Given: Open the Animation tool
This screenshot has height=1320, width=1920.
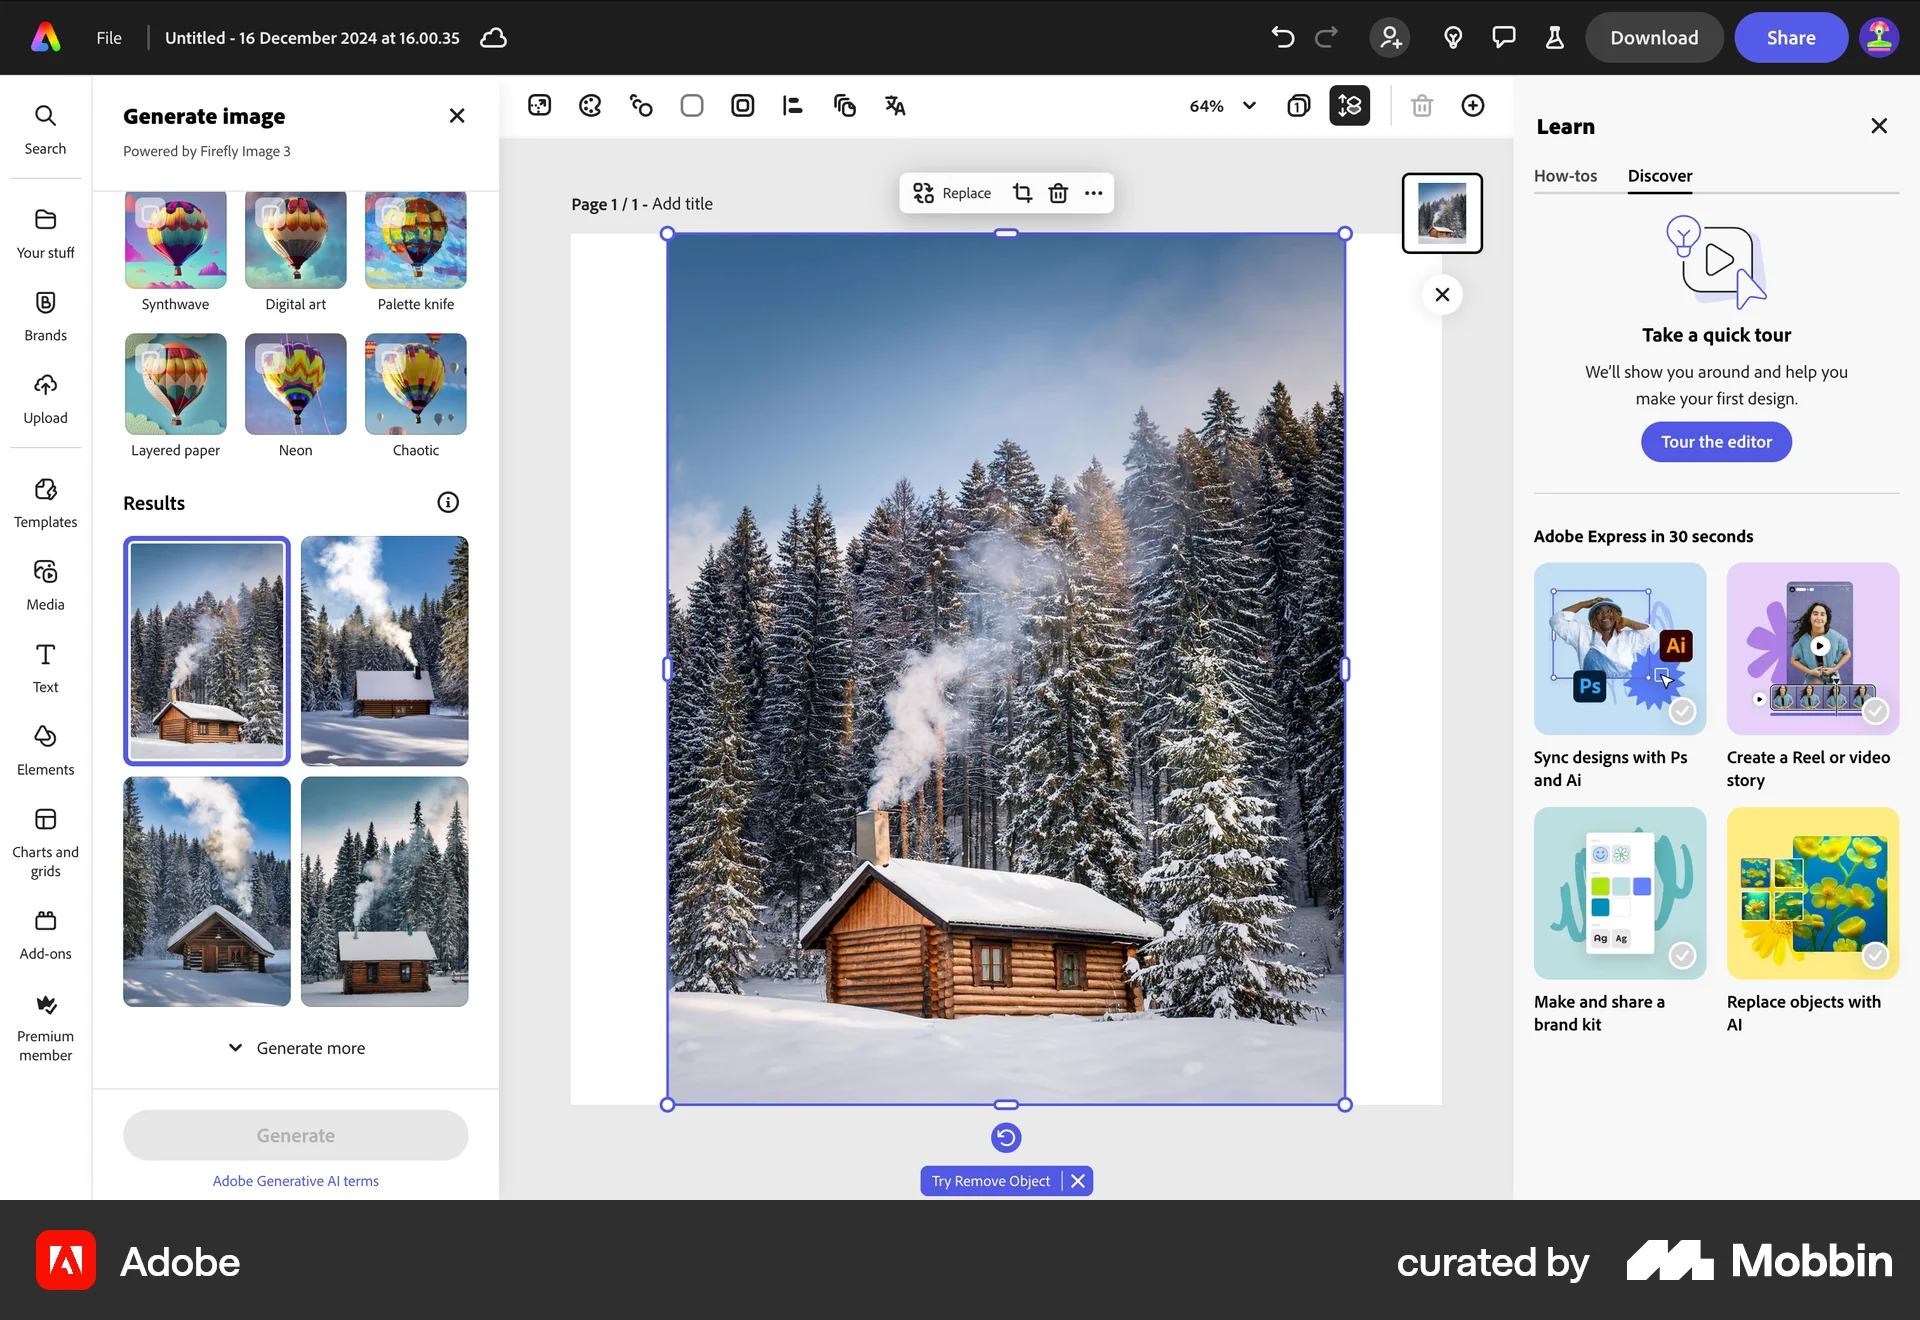Looking at the screenshot, I should 641,105.
